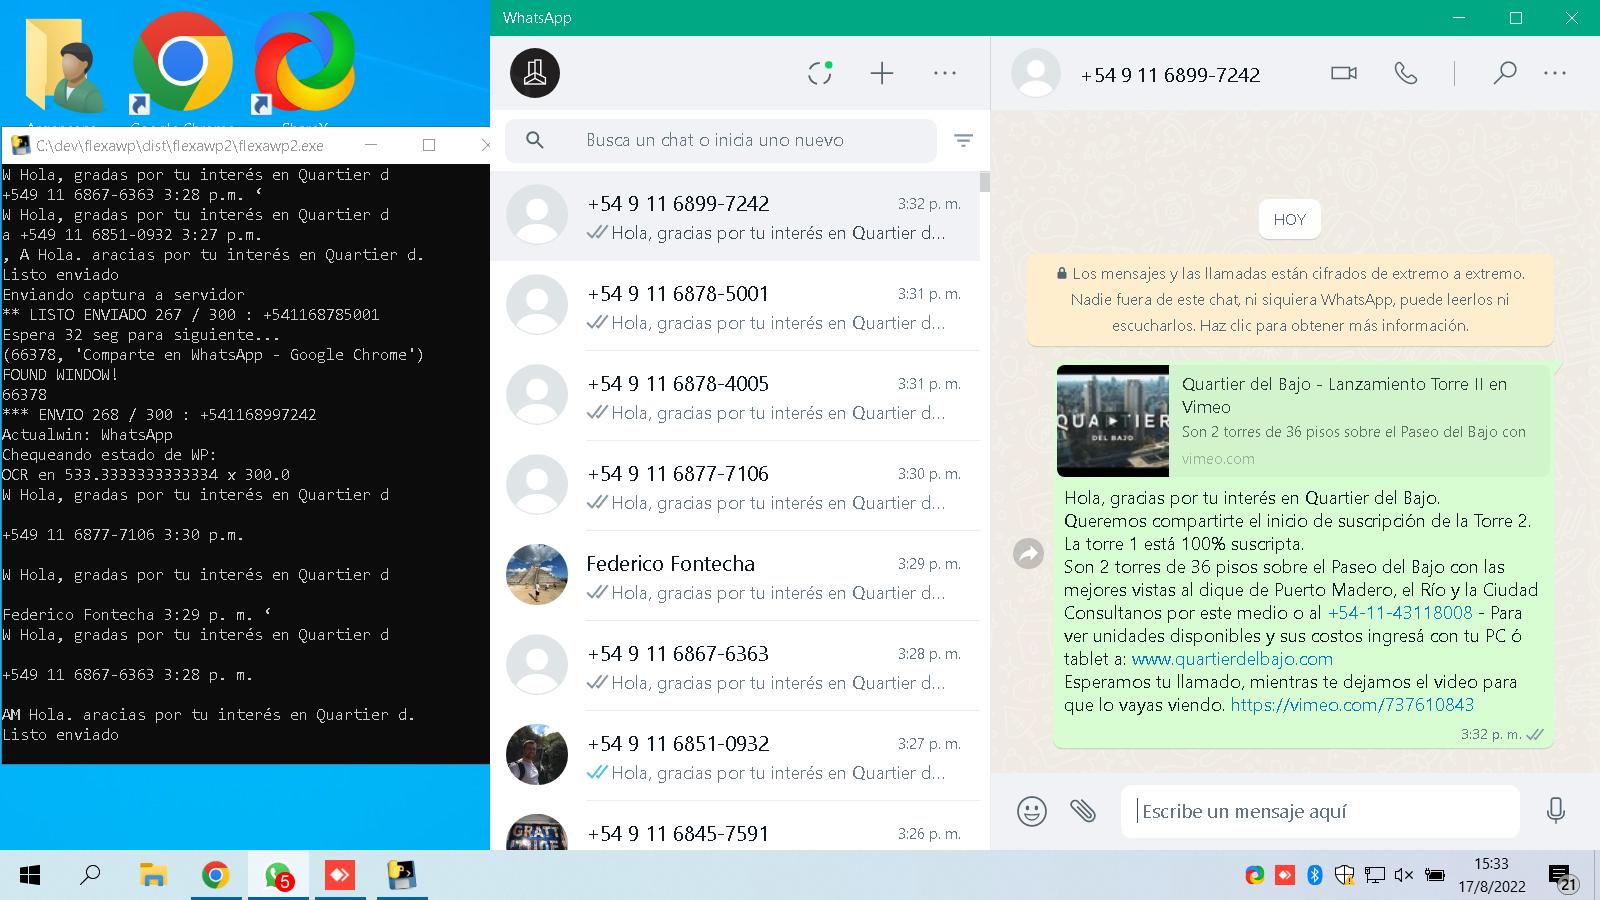This screenshot has height=900, width=1600.
Task: Click contact number in chat header
Action: [x=1170, y=75]
